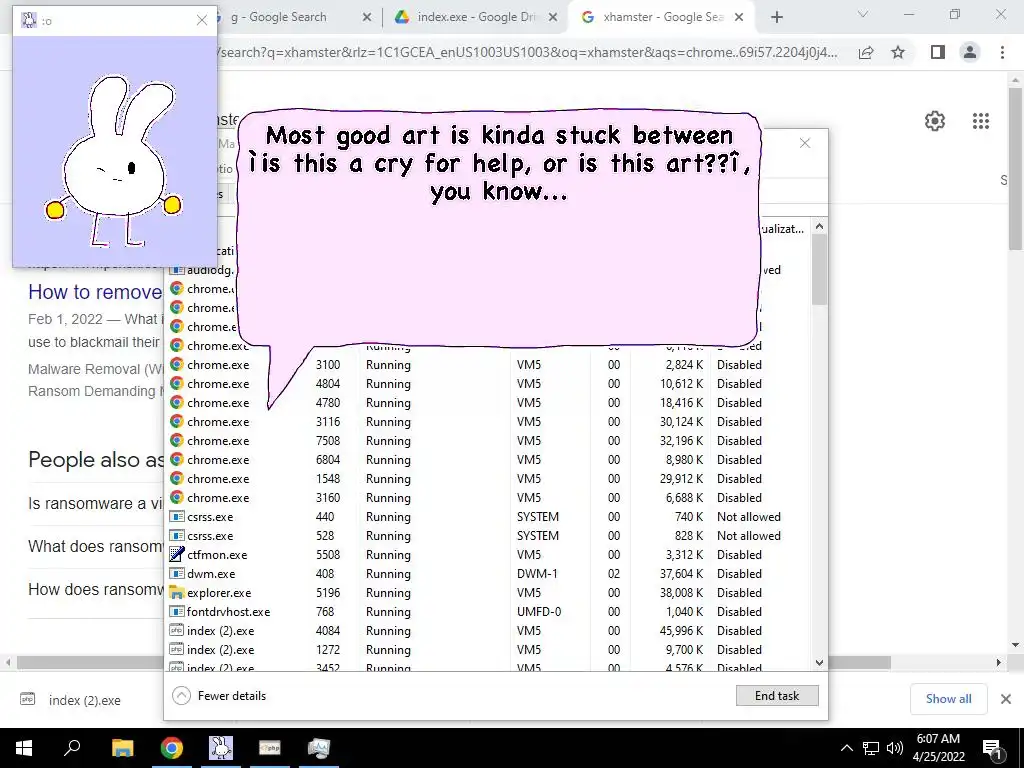Select csrss.exe process PID 528

488,535
